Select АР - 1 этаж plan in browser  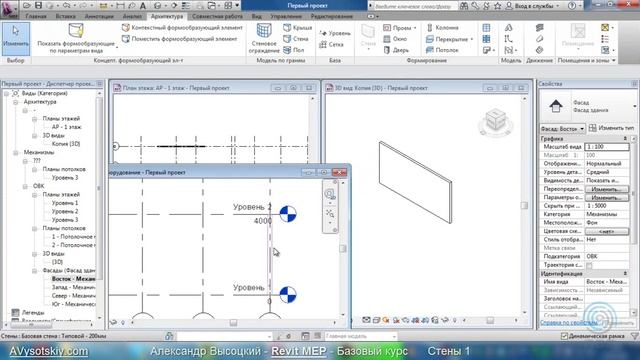click(66, 127)
